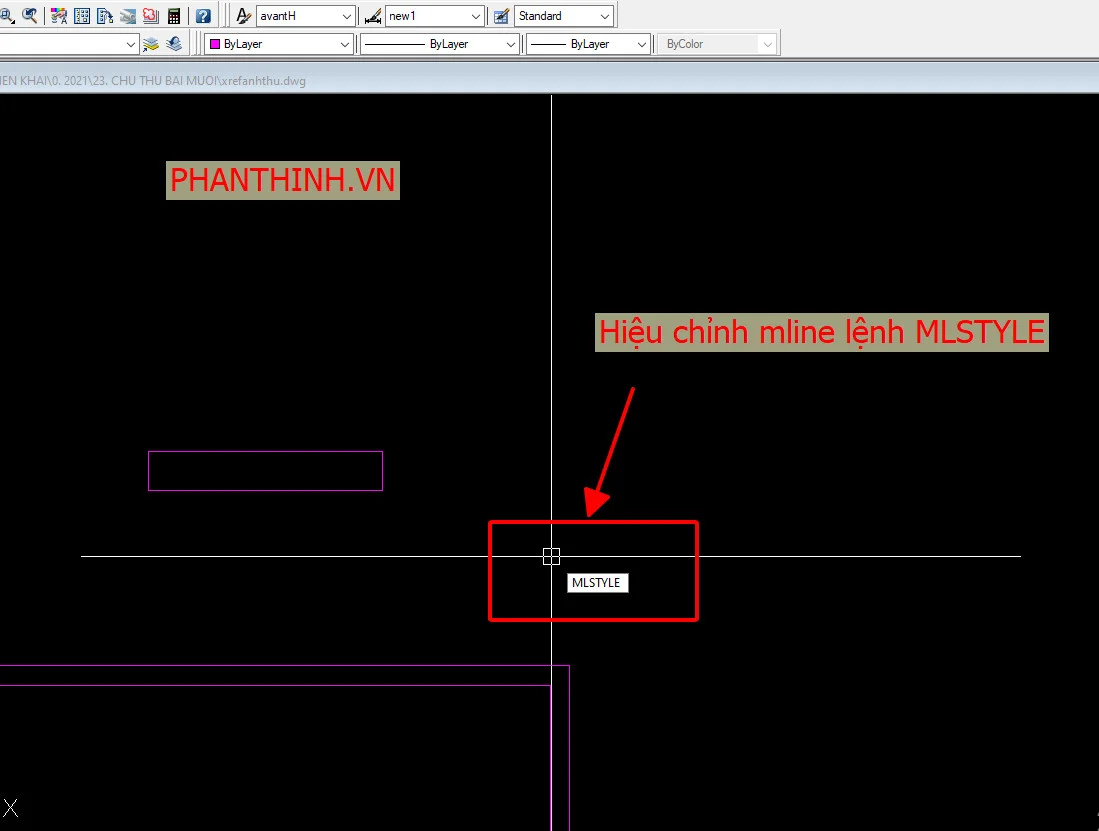This screenshot has height=831, width=1099.
Task: Click the MLSTYLE dynamic input box
Action: pos(597,583)
